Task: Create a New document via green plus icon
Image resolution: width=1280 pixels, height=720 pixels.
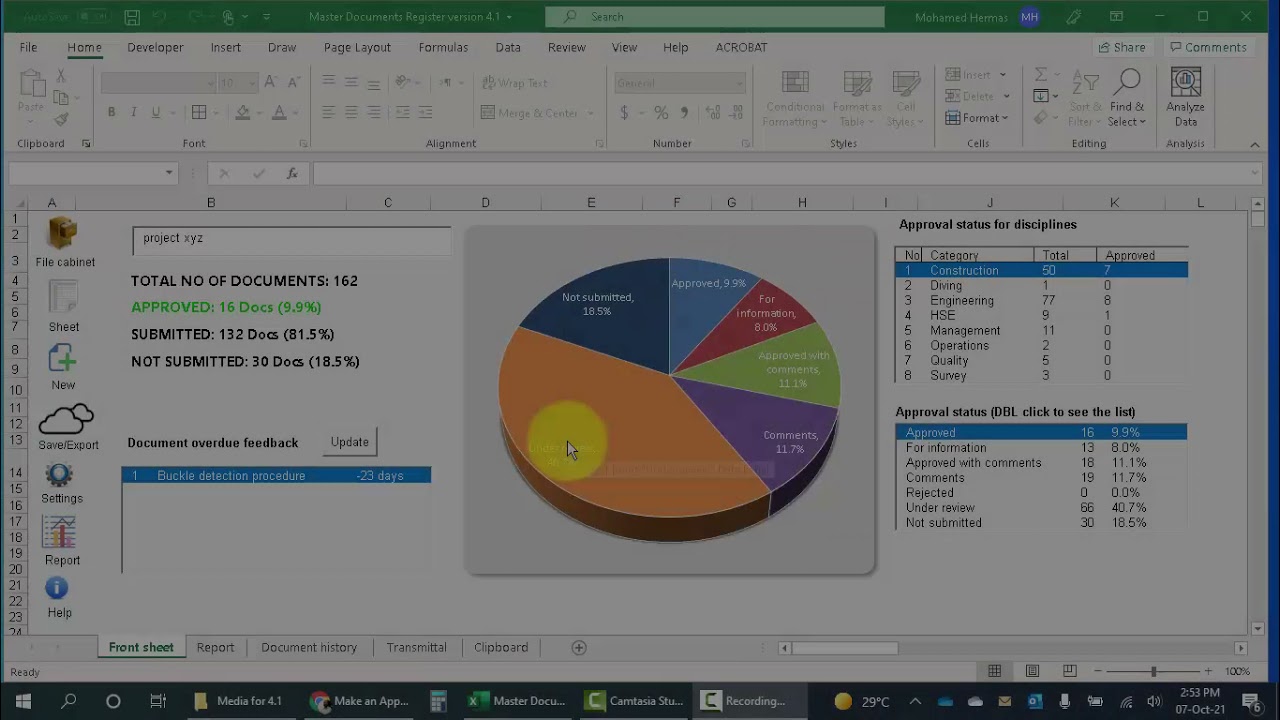Action: click(x=63, y=359)
